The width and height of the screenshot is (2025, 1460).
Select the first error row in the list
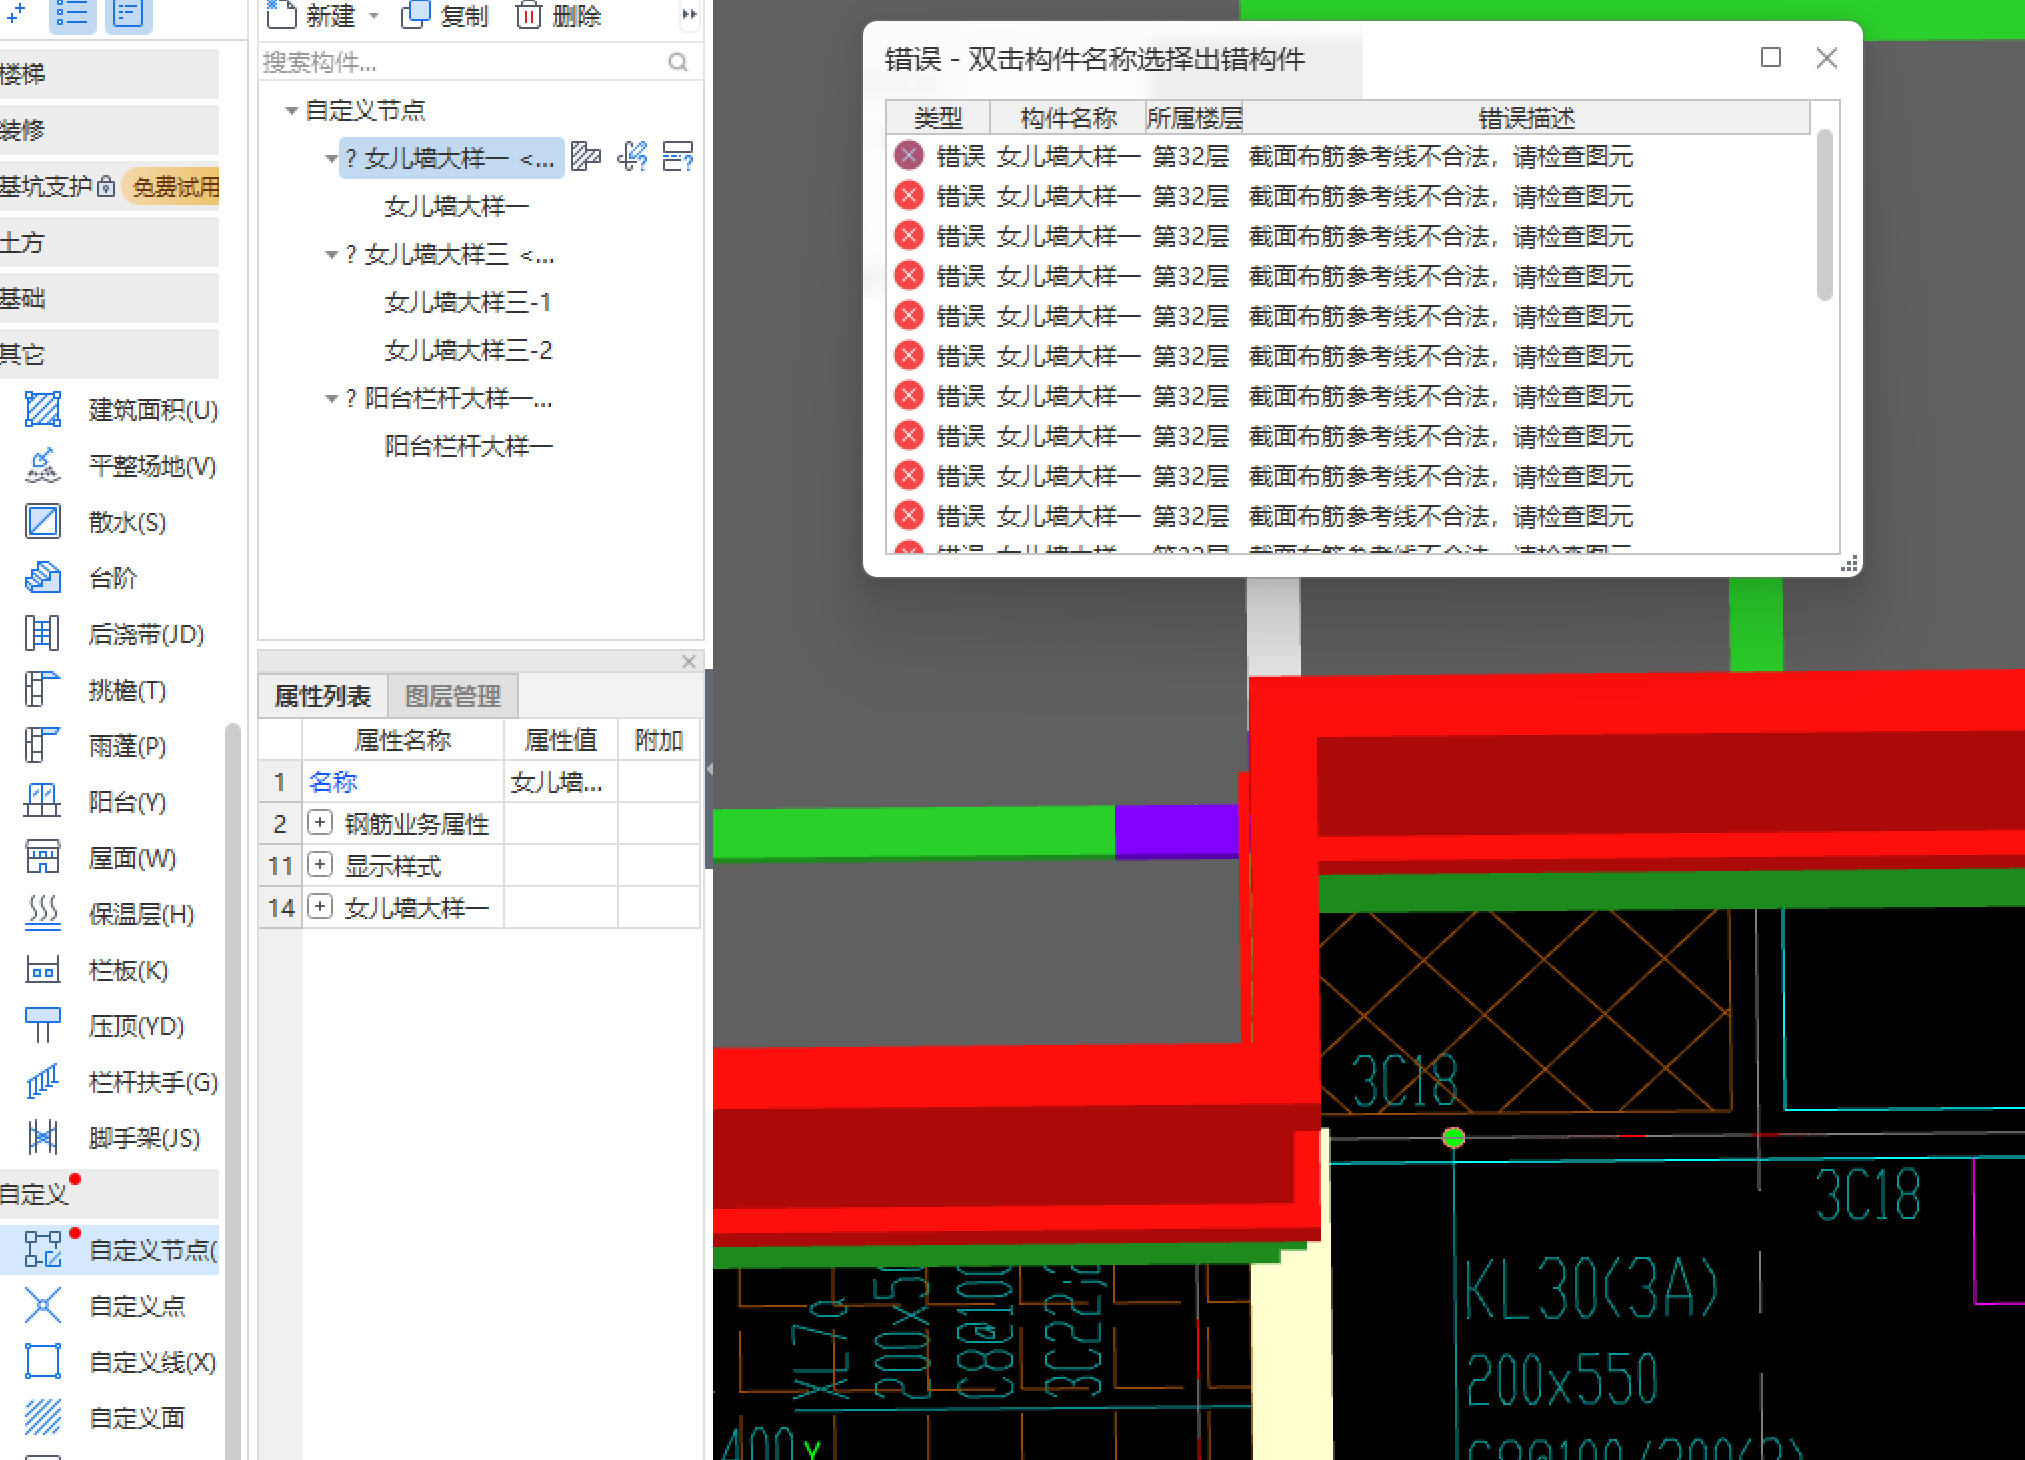point(1348,156)
